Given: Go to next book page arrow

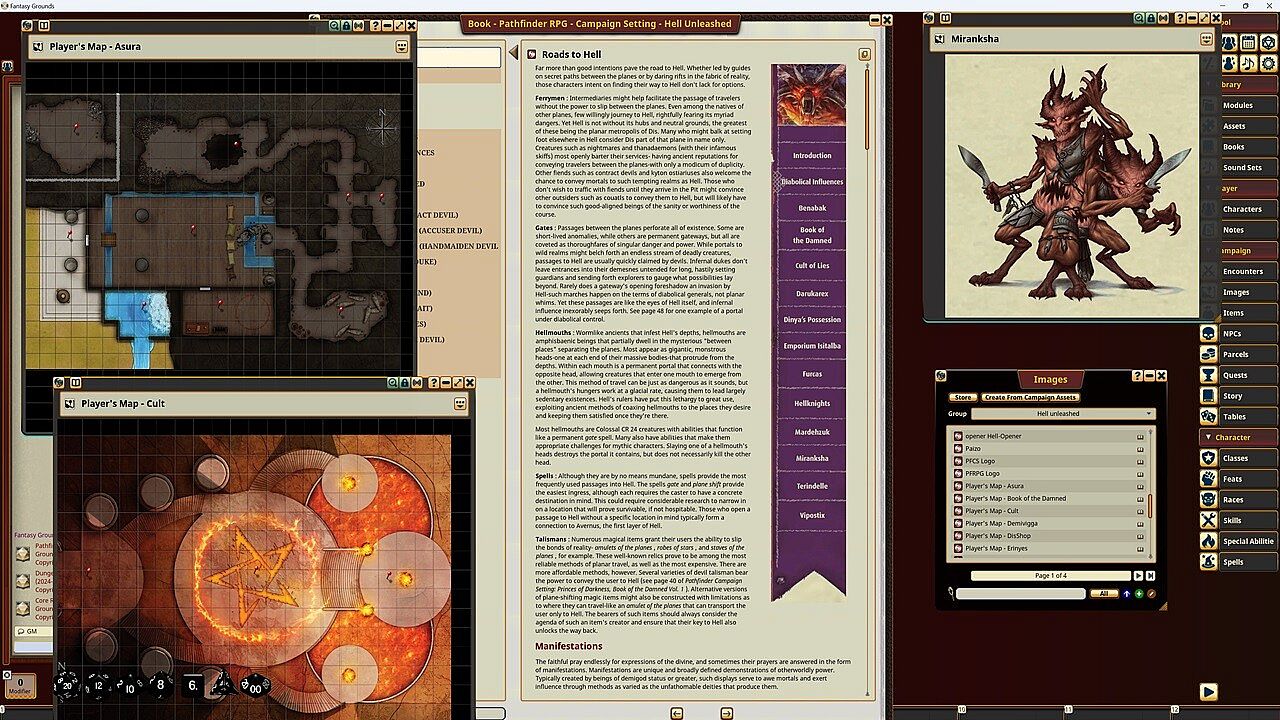Looking at the screenshot, I should tap(727, 713).
